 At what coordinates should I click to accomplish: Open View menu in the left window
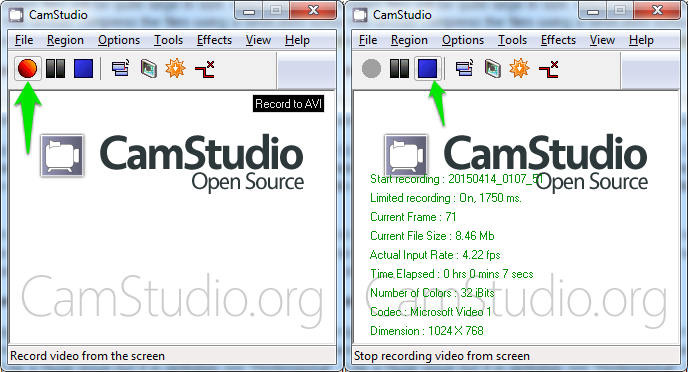(258, 40)
